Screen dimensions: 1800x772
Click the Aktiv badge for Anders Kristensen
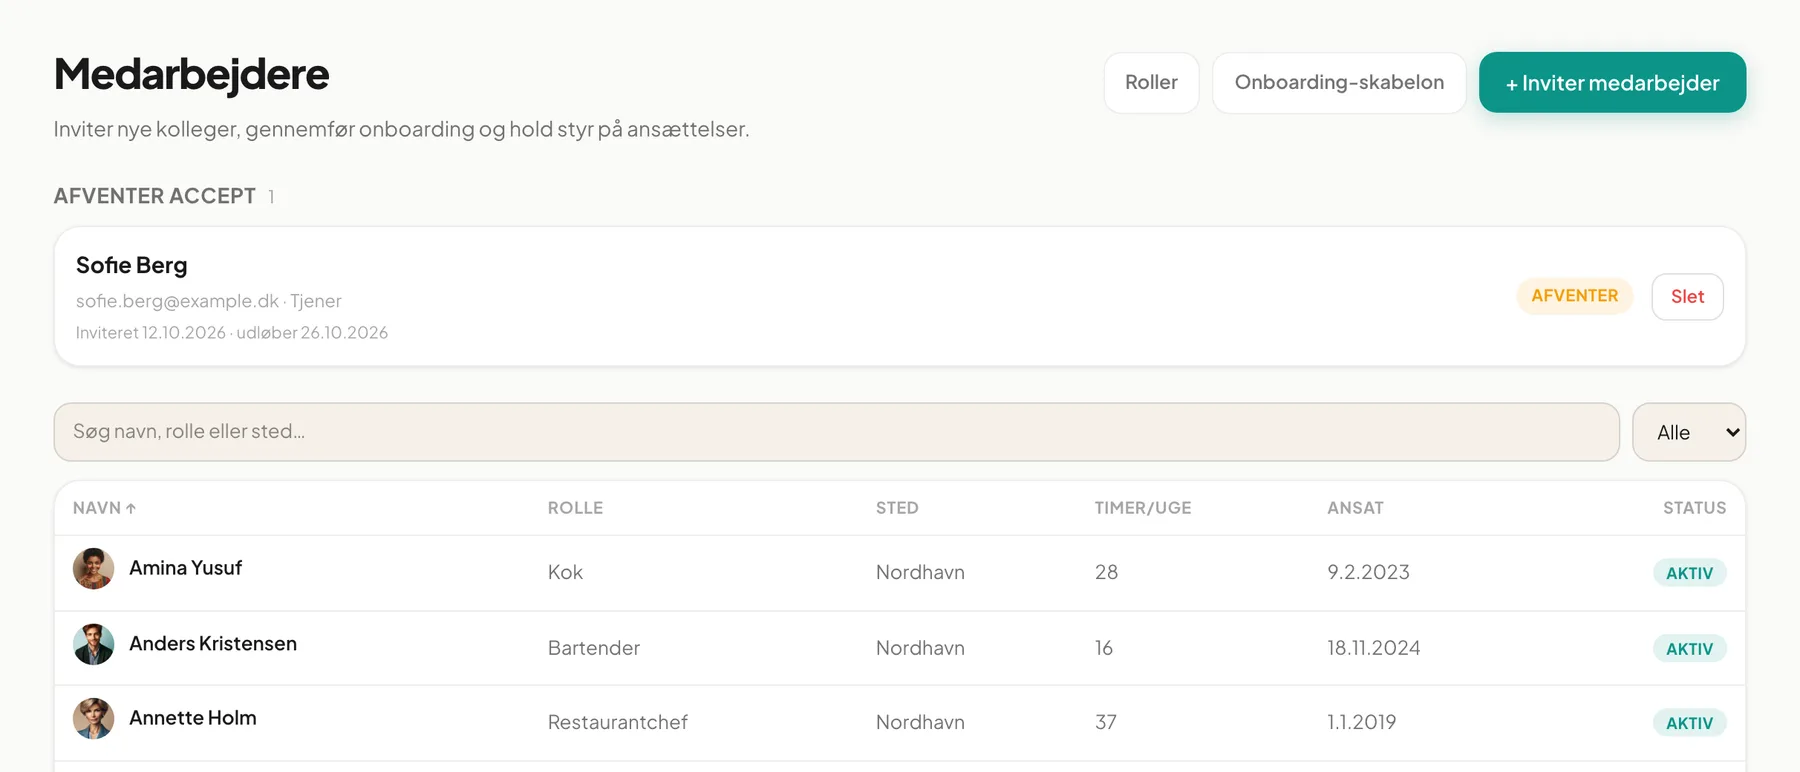tap(1689, 649)
